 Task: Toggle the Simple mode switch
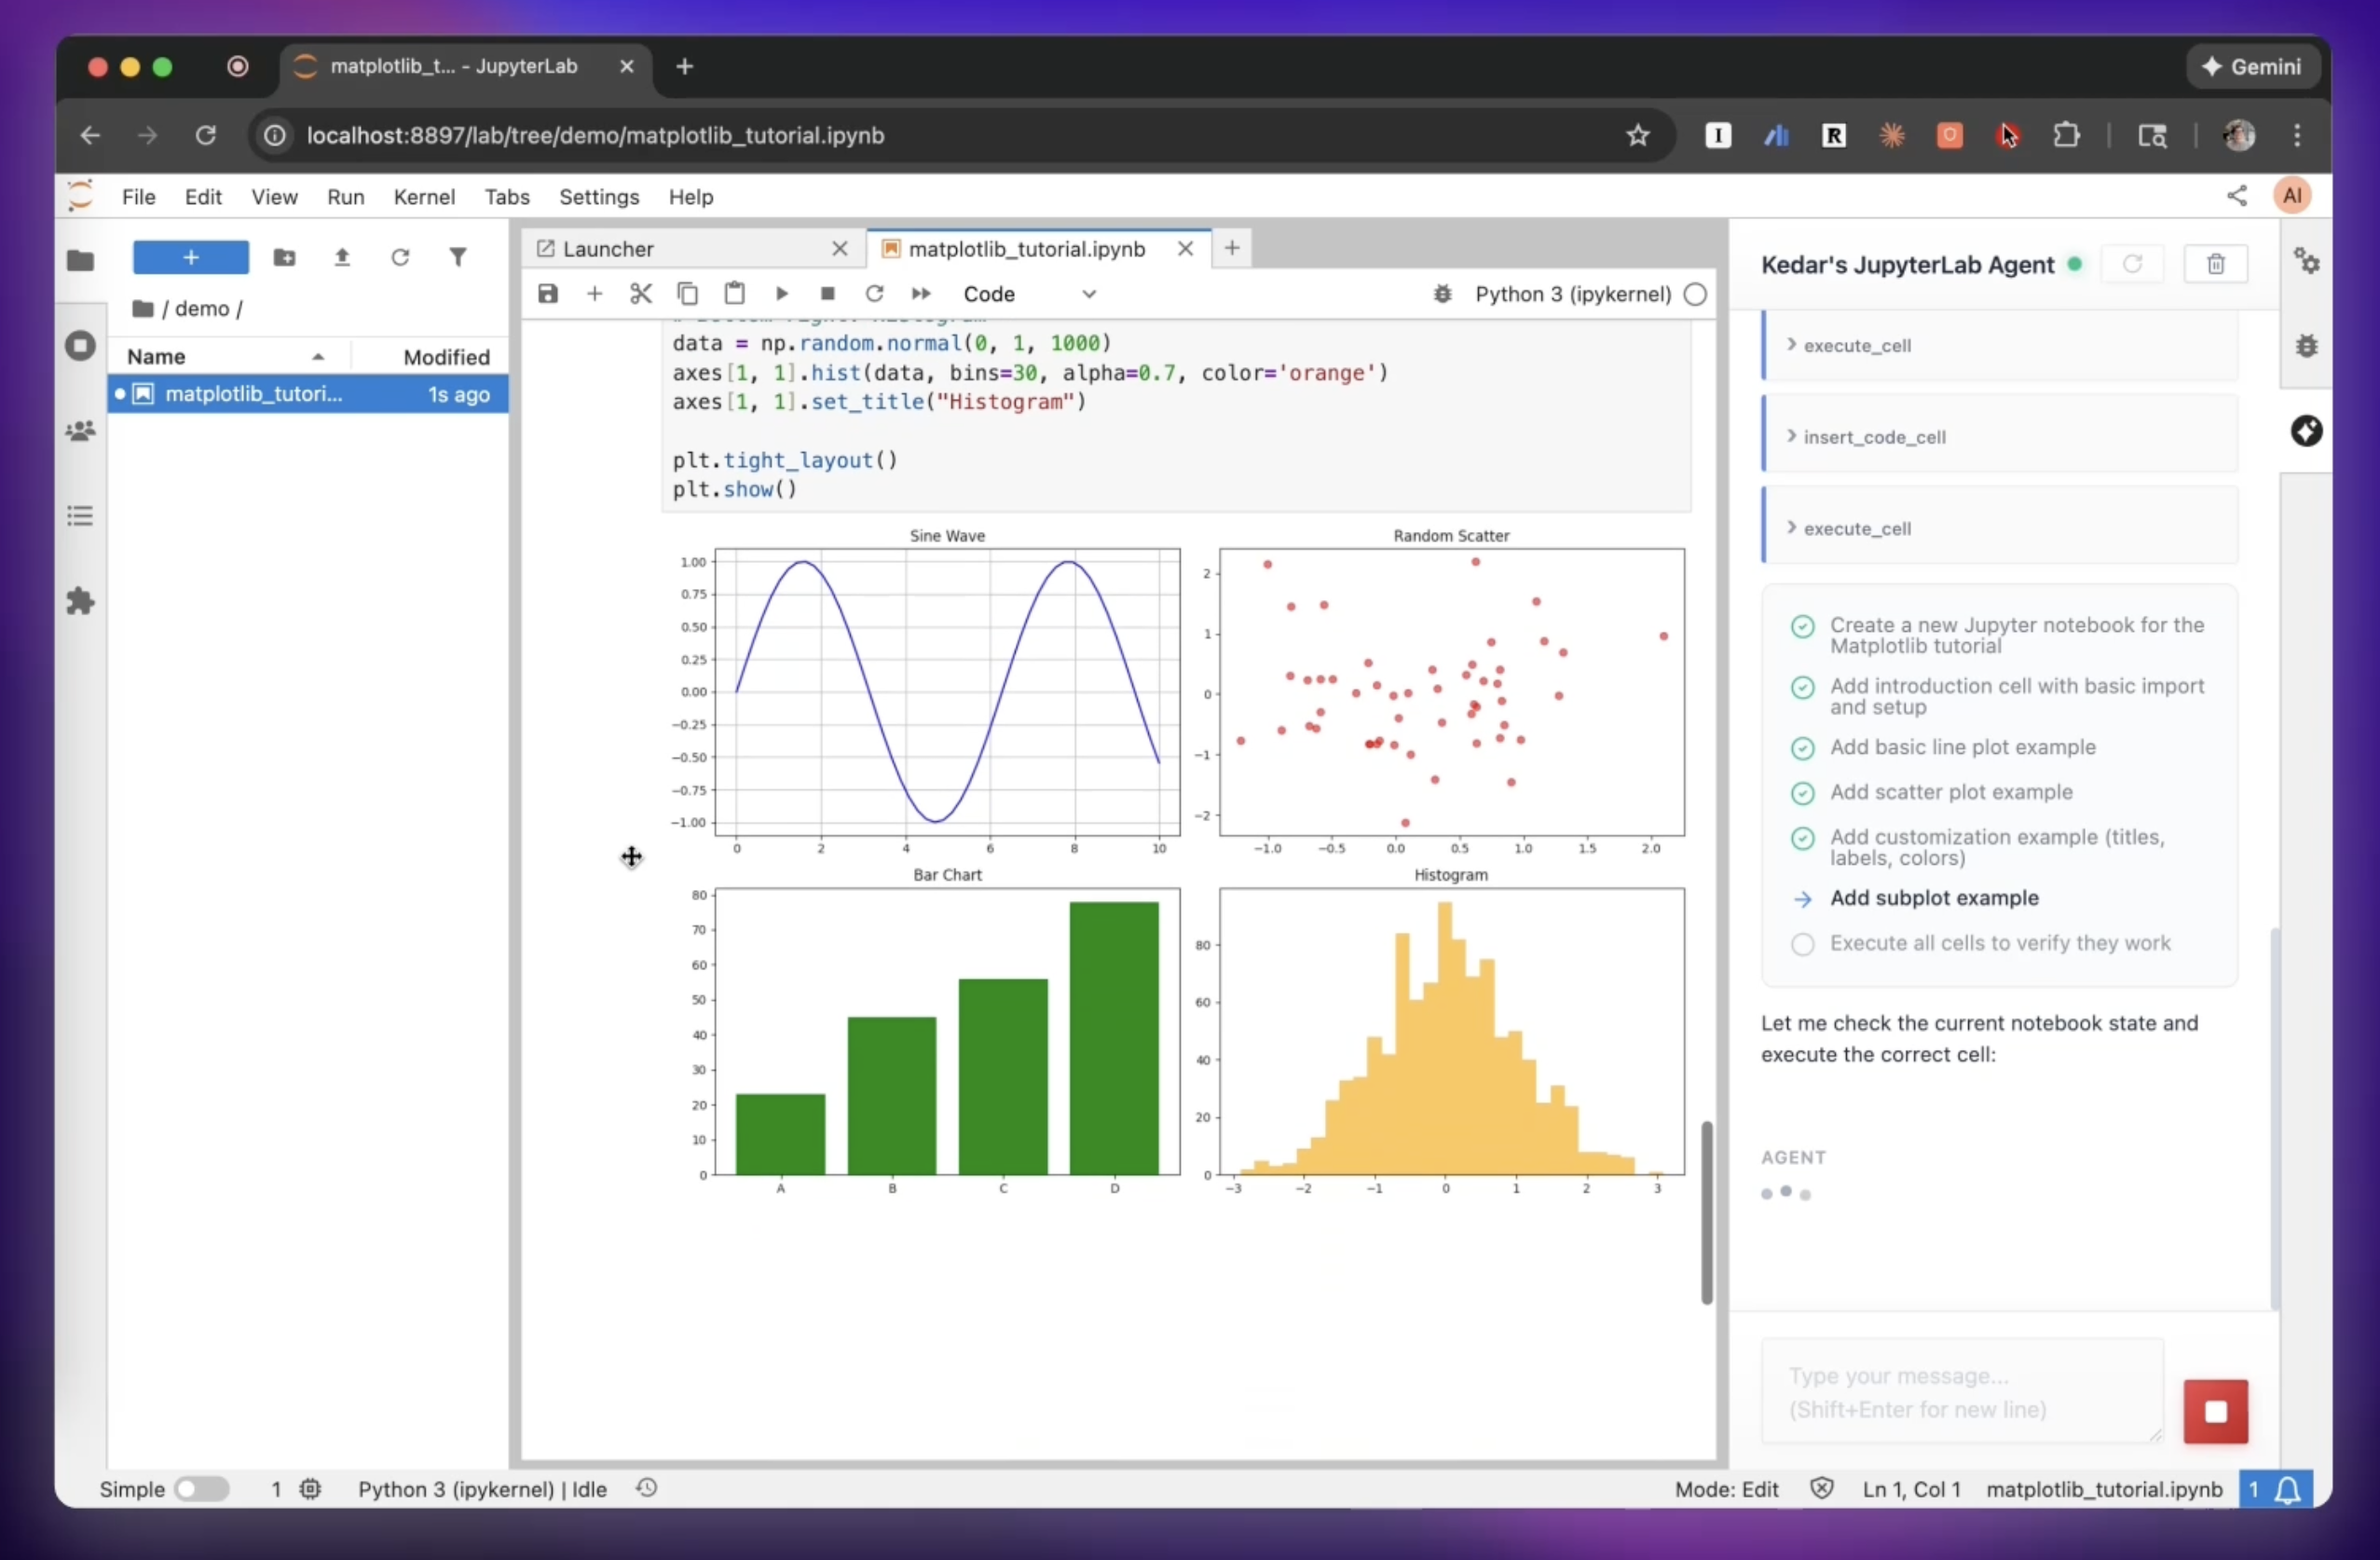pos(201,1489)
